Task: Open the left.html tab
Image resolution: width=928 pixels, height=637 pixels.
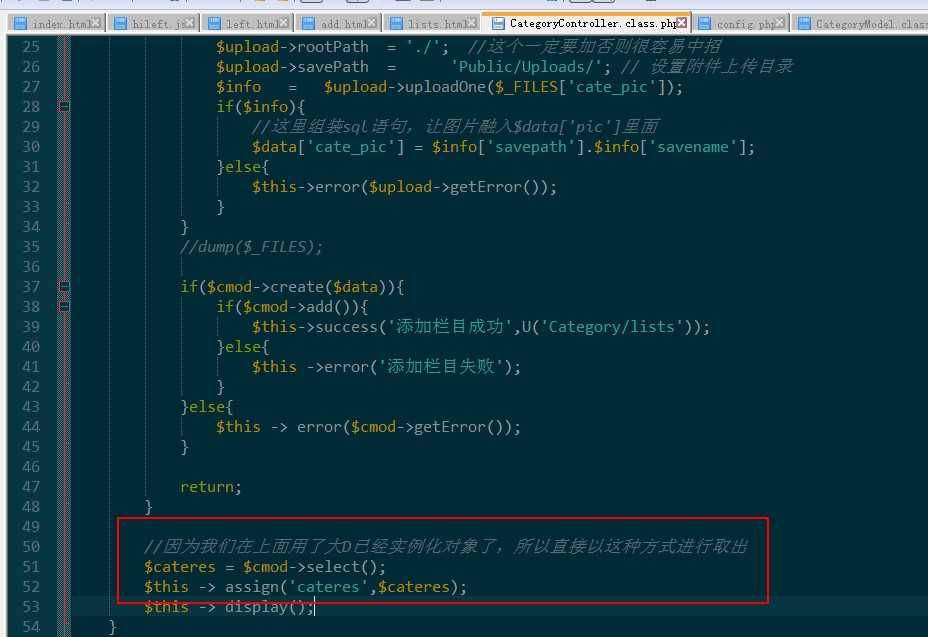Action: (x=247, y=23)
